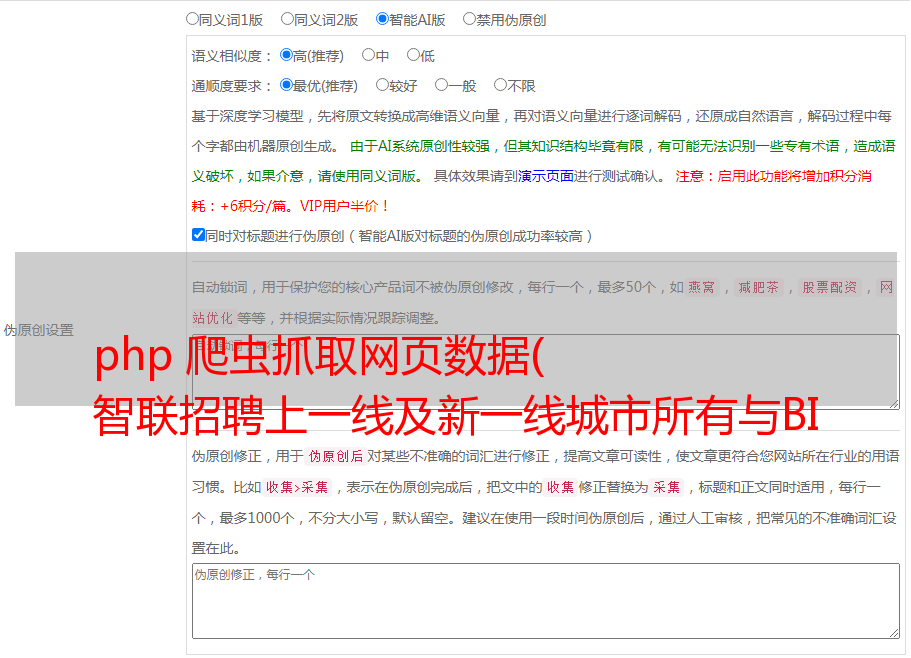This screenshot has height=658, width=911.
Task: Click the 减肥茶 example keyword
Action: pos(758,287)
